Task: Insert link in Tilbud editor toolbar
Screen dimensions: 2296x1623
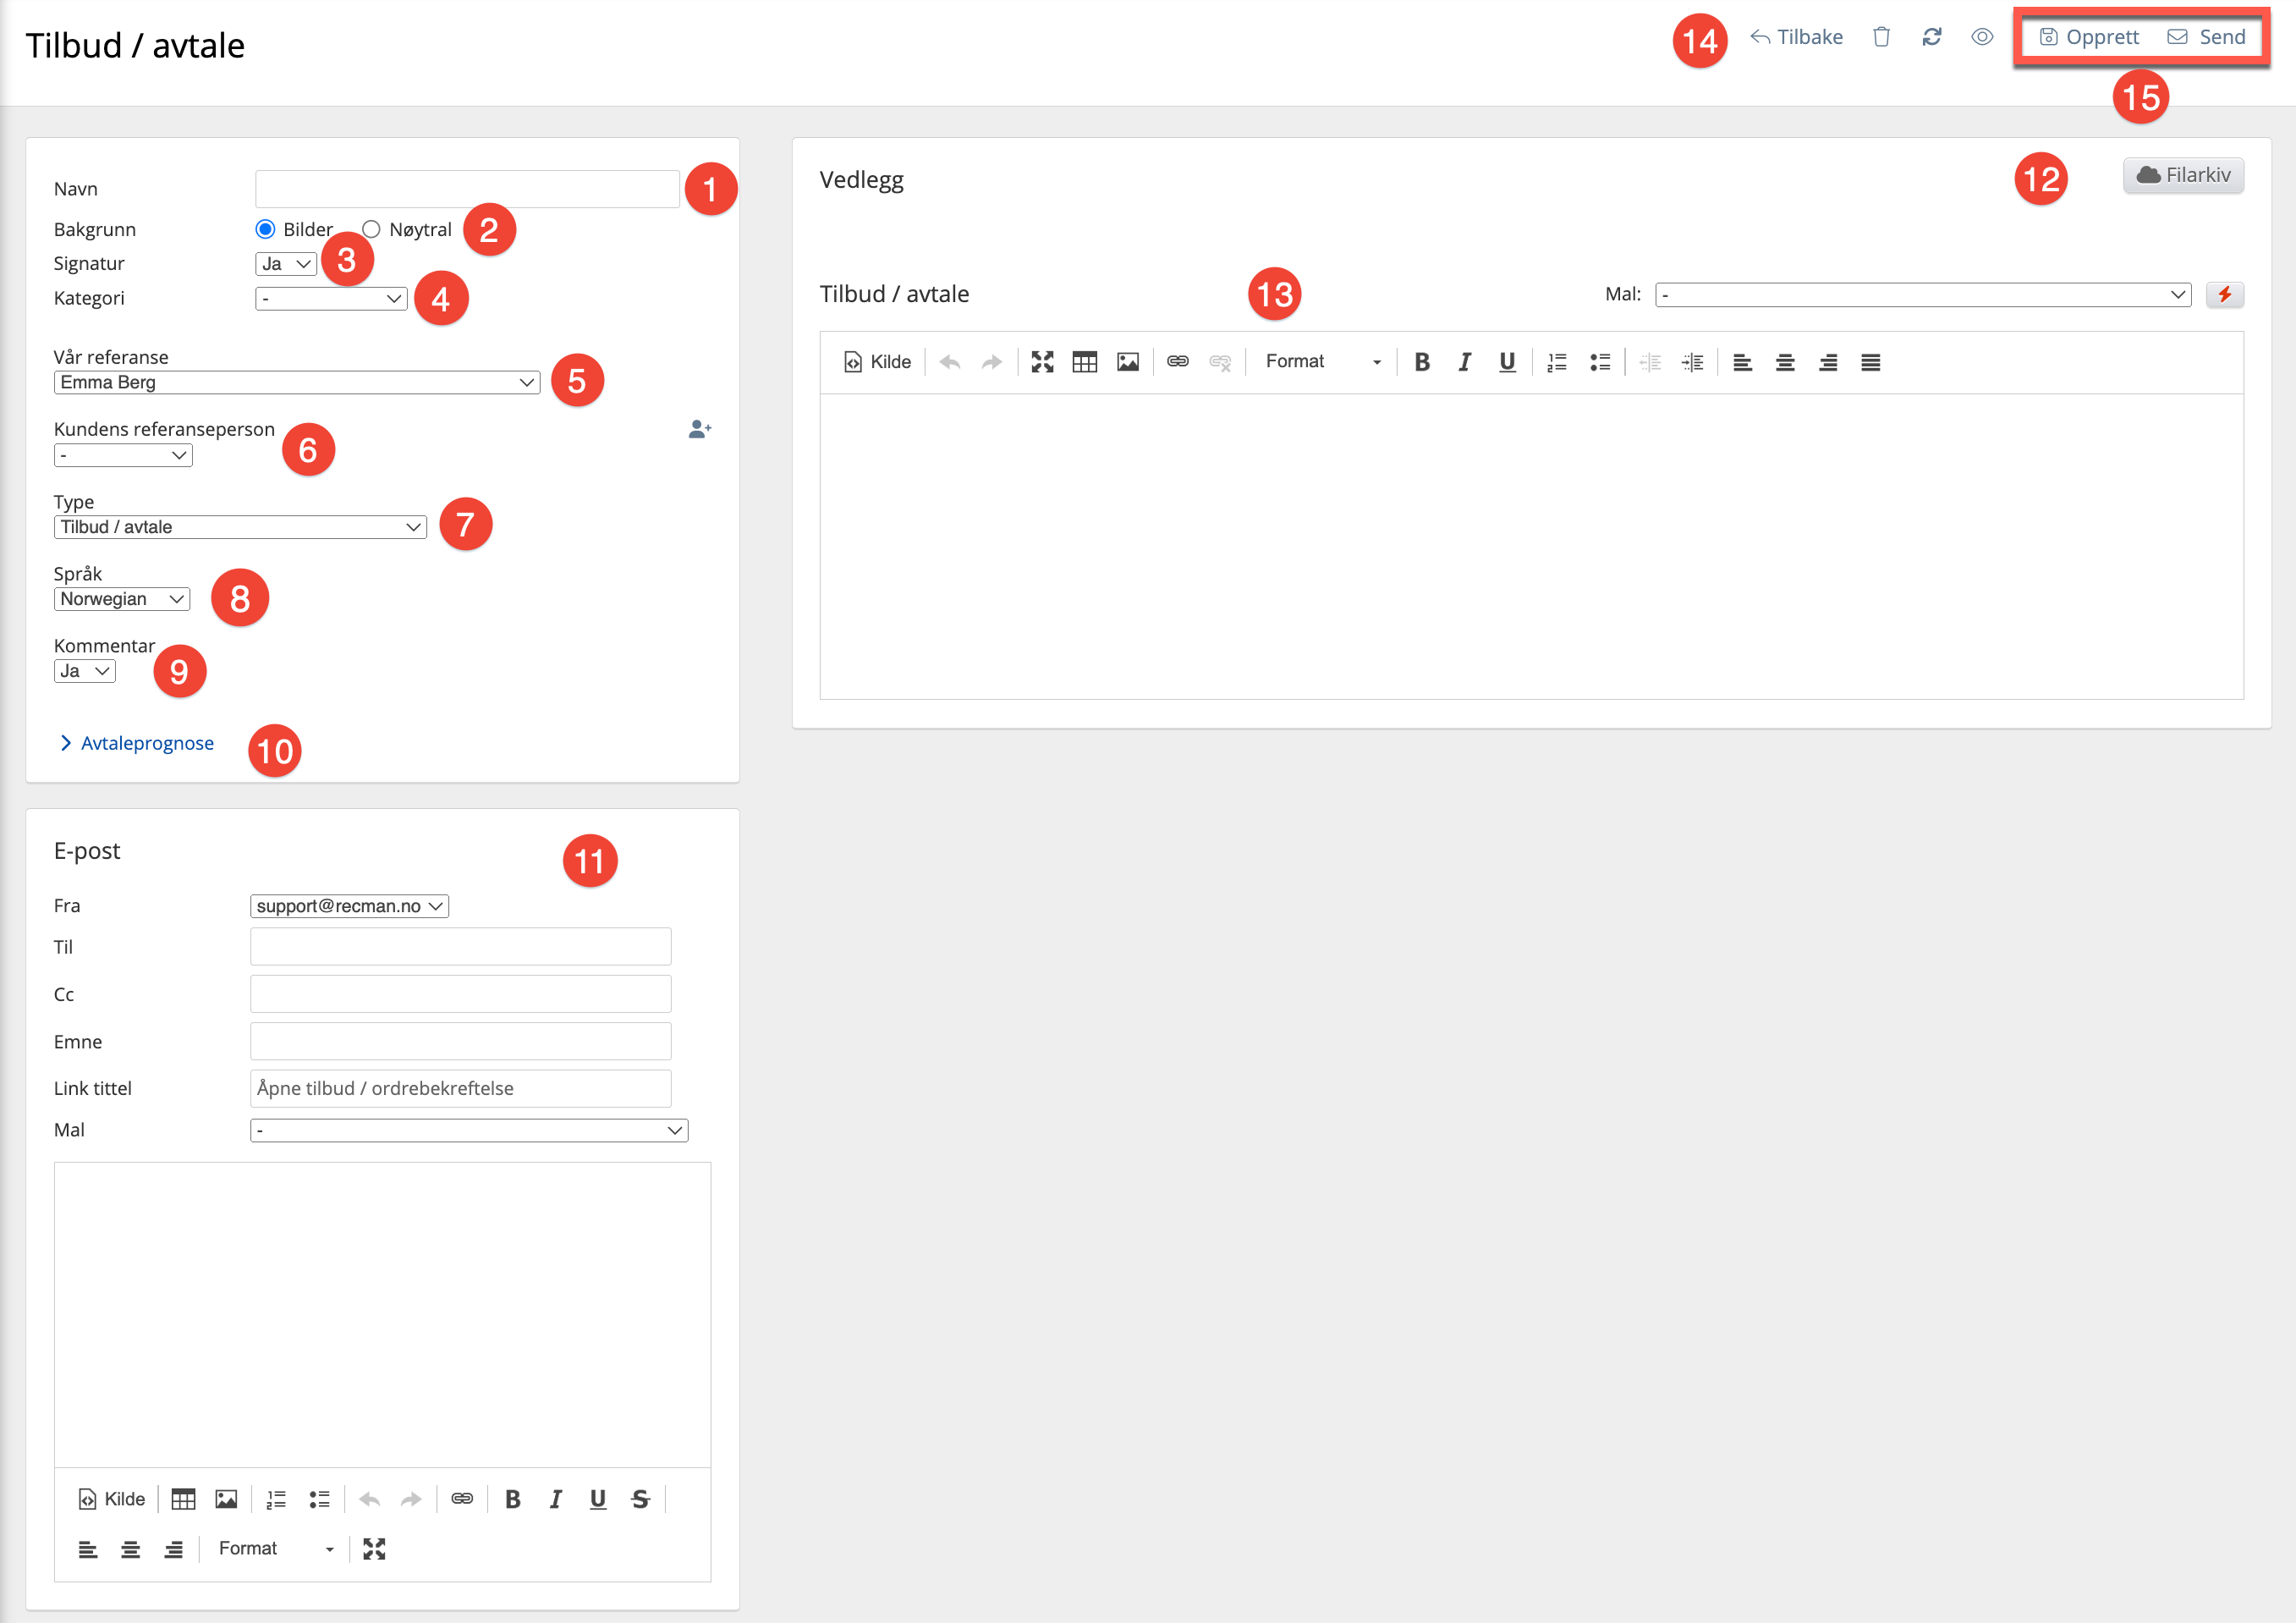Action: click(x=1177, y=362)
